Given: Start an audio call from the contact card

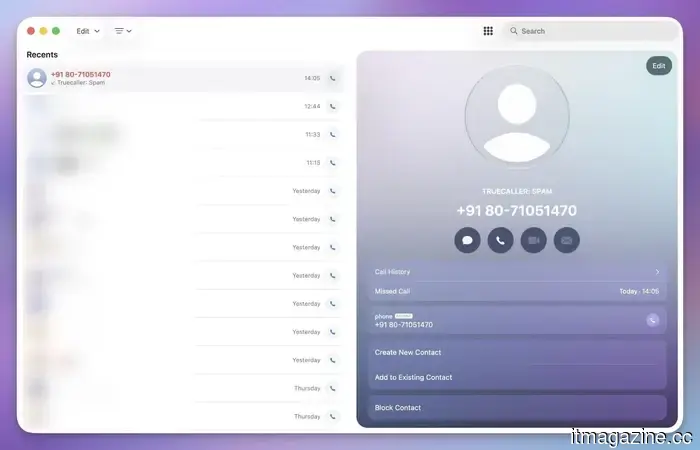Looking at the screenshot, I should coord(500,240).
